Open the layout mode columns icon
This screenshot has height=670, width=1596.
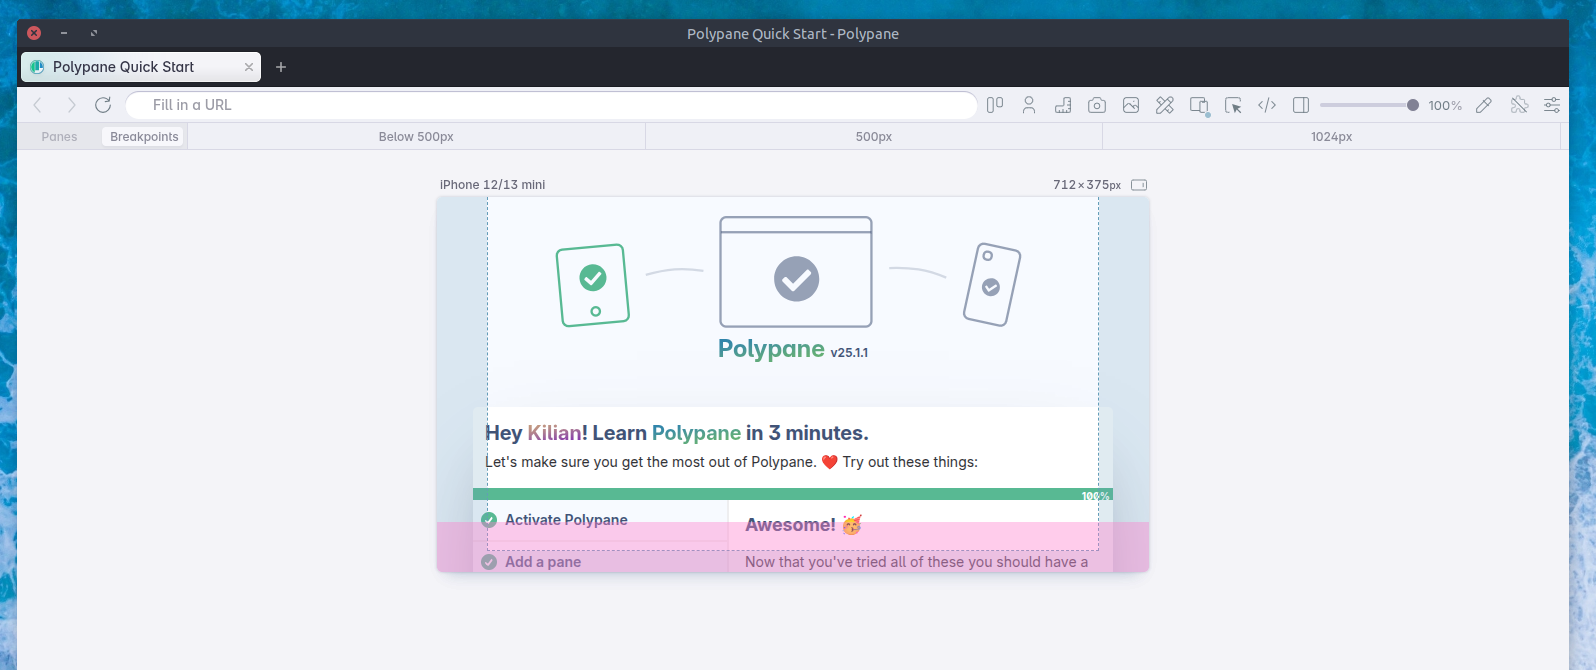[995, 105]
